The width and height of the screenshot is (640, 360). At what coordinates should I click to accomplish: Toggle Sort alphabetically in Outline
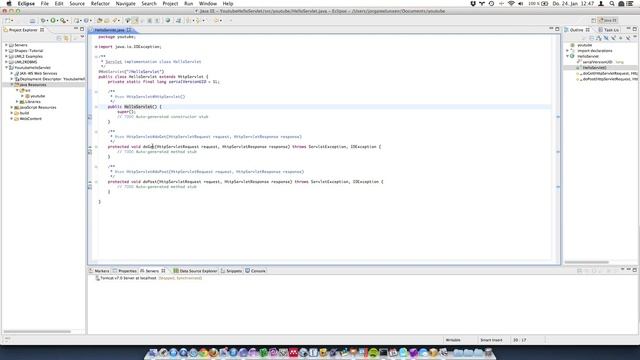pyautogui.click(x=598, y=38)
